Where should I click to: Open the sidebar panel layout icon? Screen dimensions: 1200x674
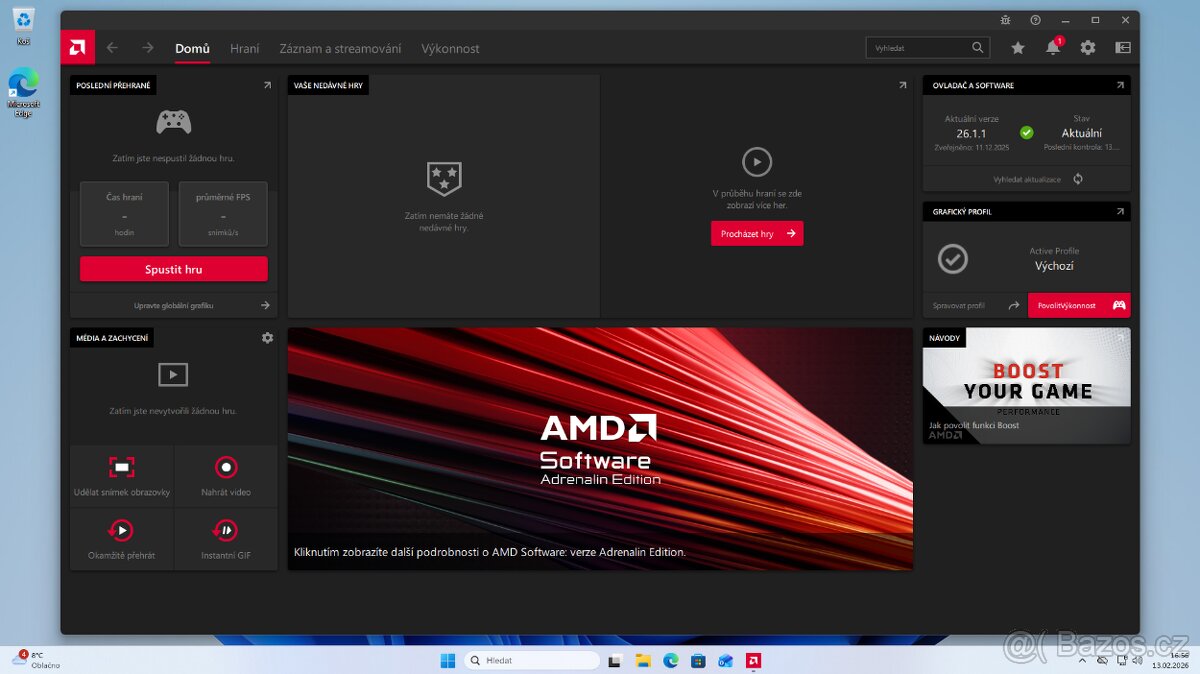click(x=1123, y=48)
